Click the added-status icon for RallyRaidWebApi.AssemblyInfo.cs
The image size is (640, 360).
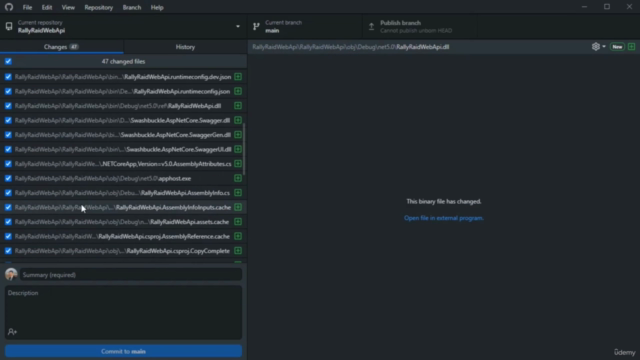[x=238, y=193]
